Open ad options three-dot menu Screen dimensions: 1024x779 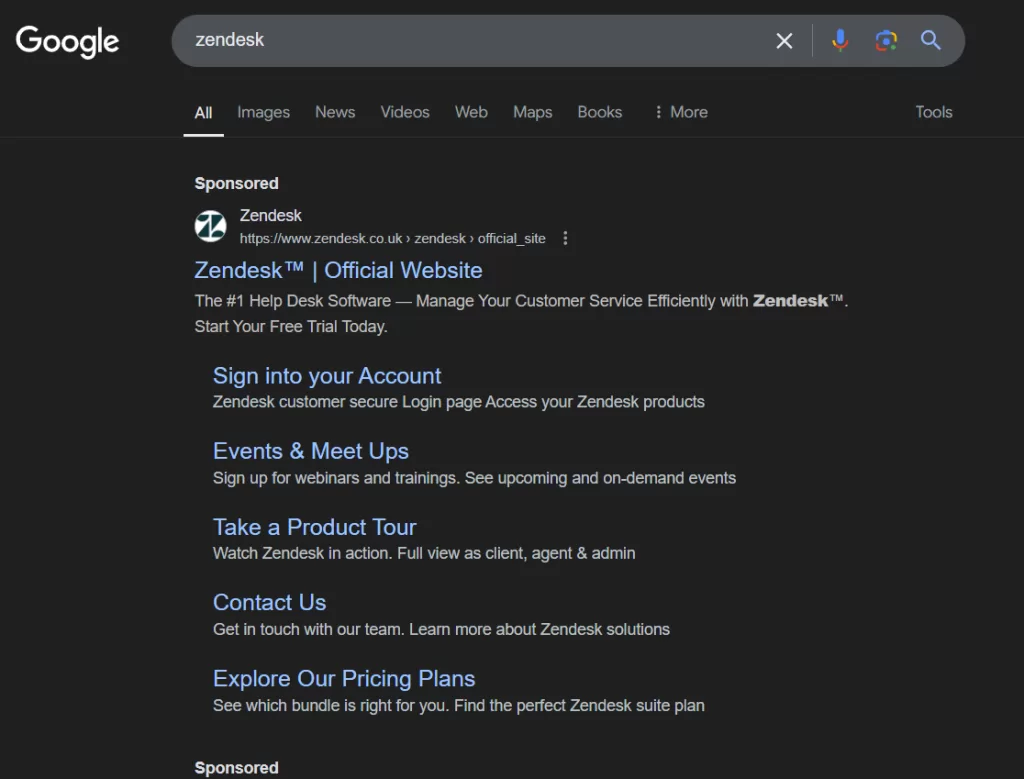point(566,238)
